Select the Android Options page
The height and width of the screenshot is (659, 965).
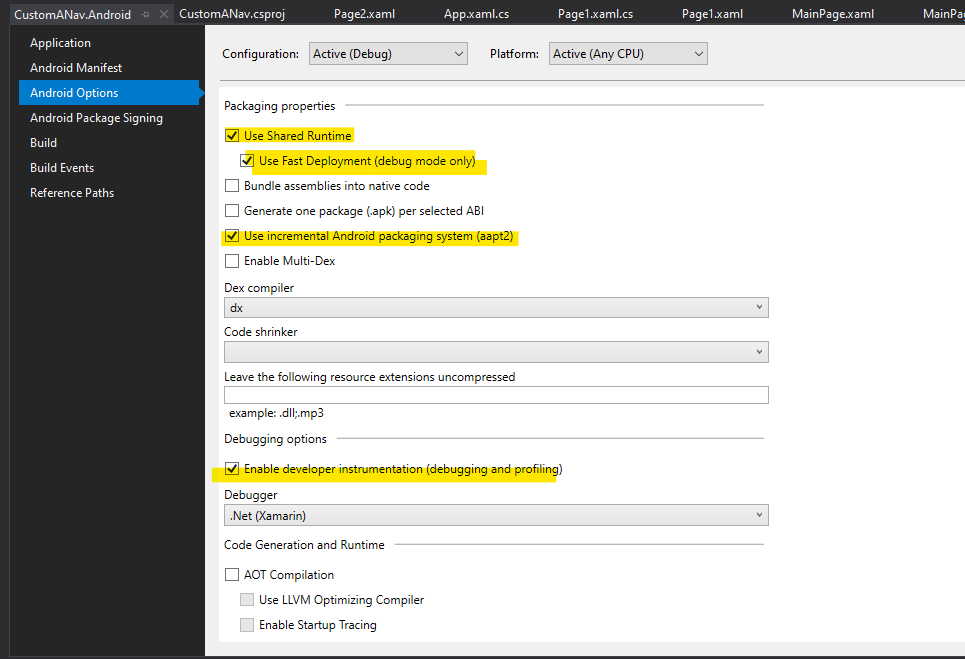[x=108, y=93]
